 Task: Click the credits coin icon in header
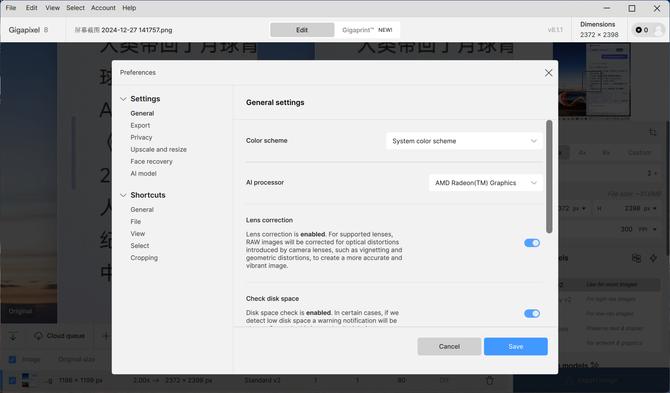tap(639, 30)
